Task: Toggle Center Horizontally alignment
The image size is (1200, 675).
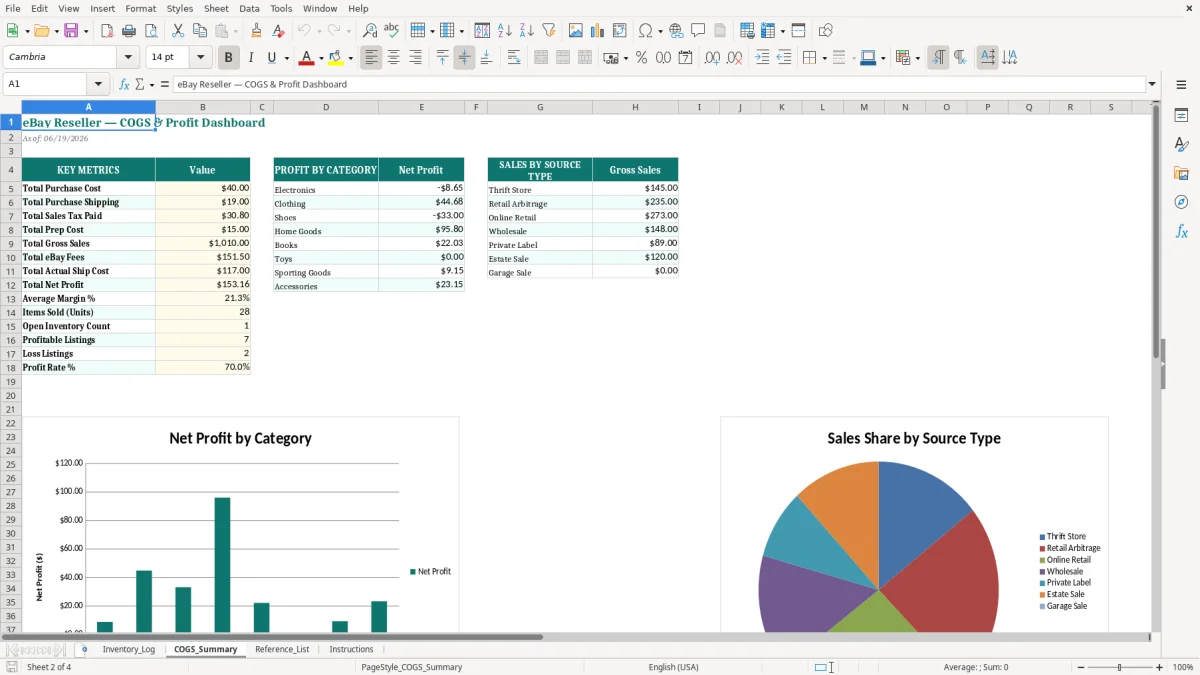Action: click(x=393, y=58)
